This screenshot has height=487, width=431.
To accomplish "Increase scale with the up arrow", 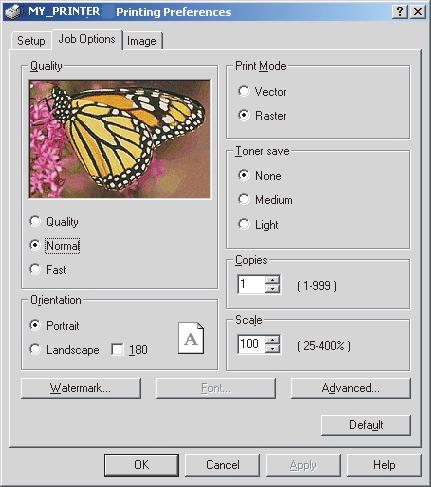I will tap(273, 340).
